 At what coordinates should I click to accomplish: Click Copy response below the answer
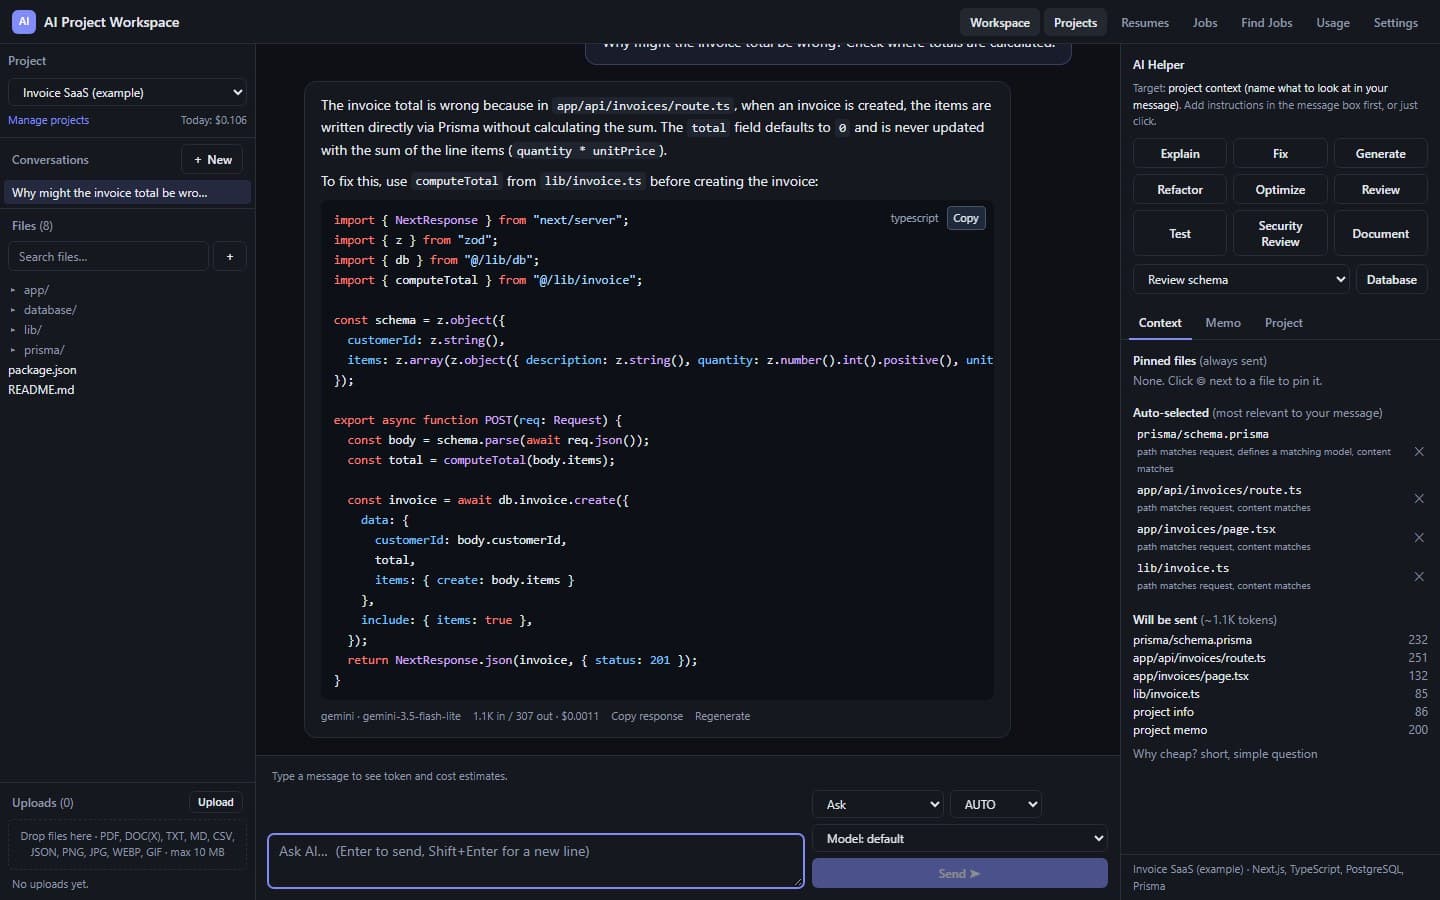pyautogui.click(x=647, y=716)
